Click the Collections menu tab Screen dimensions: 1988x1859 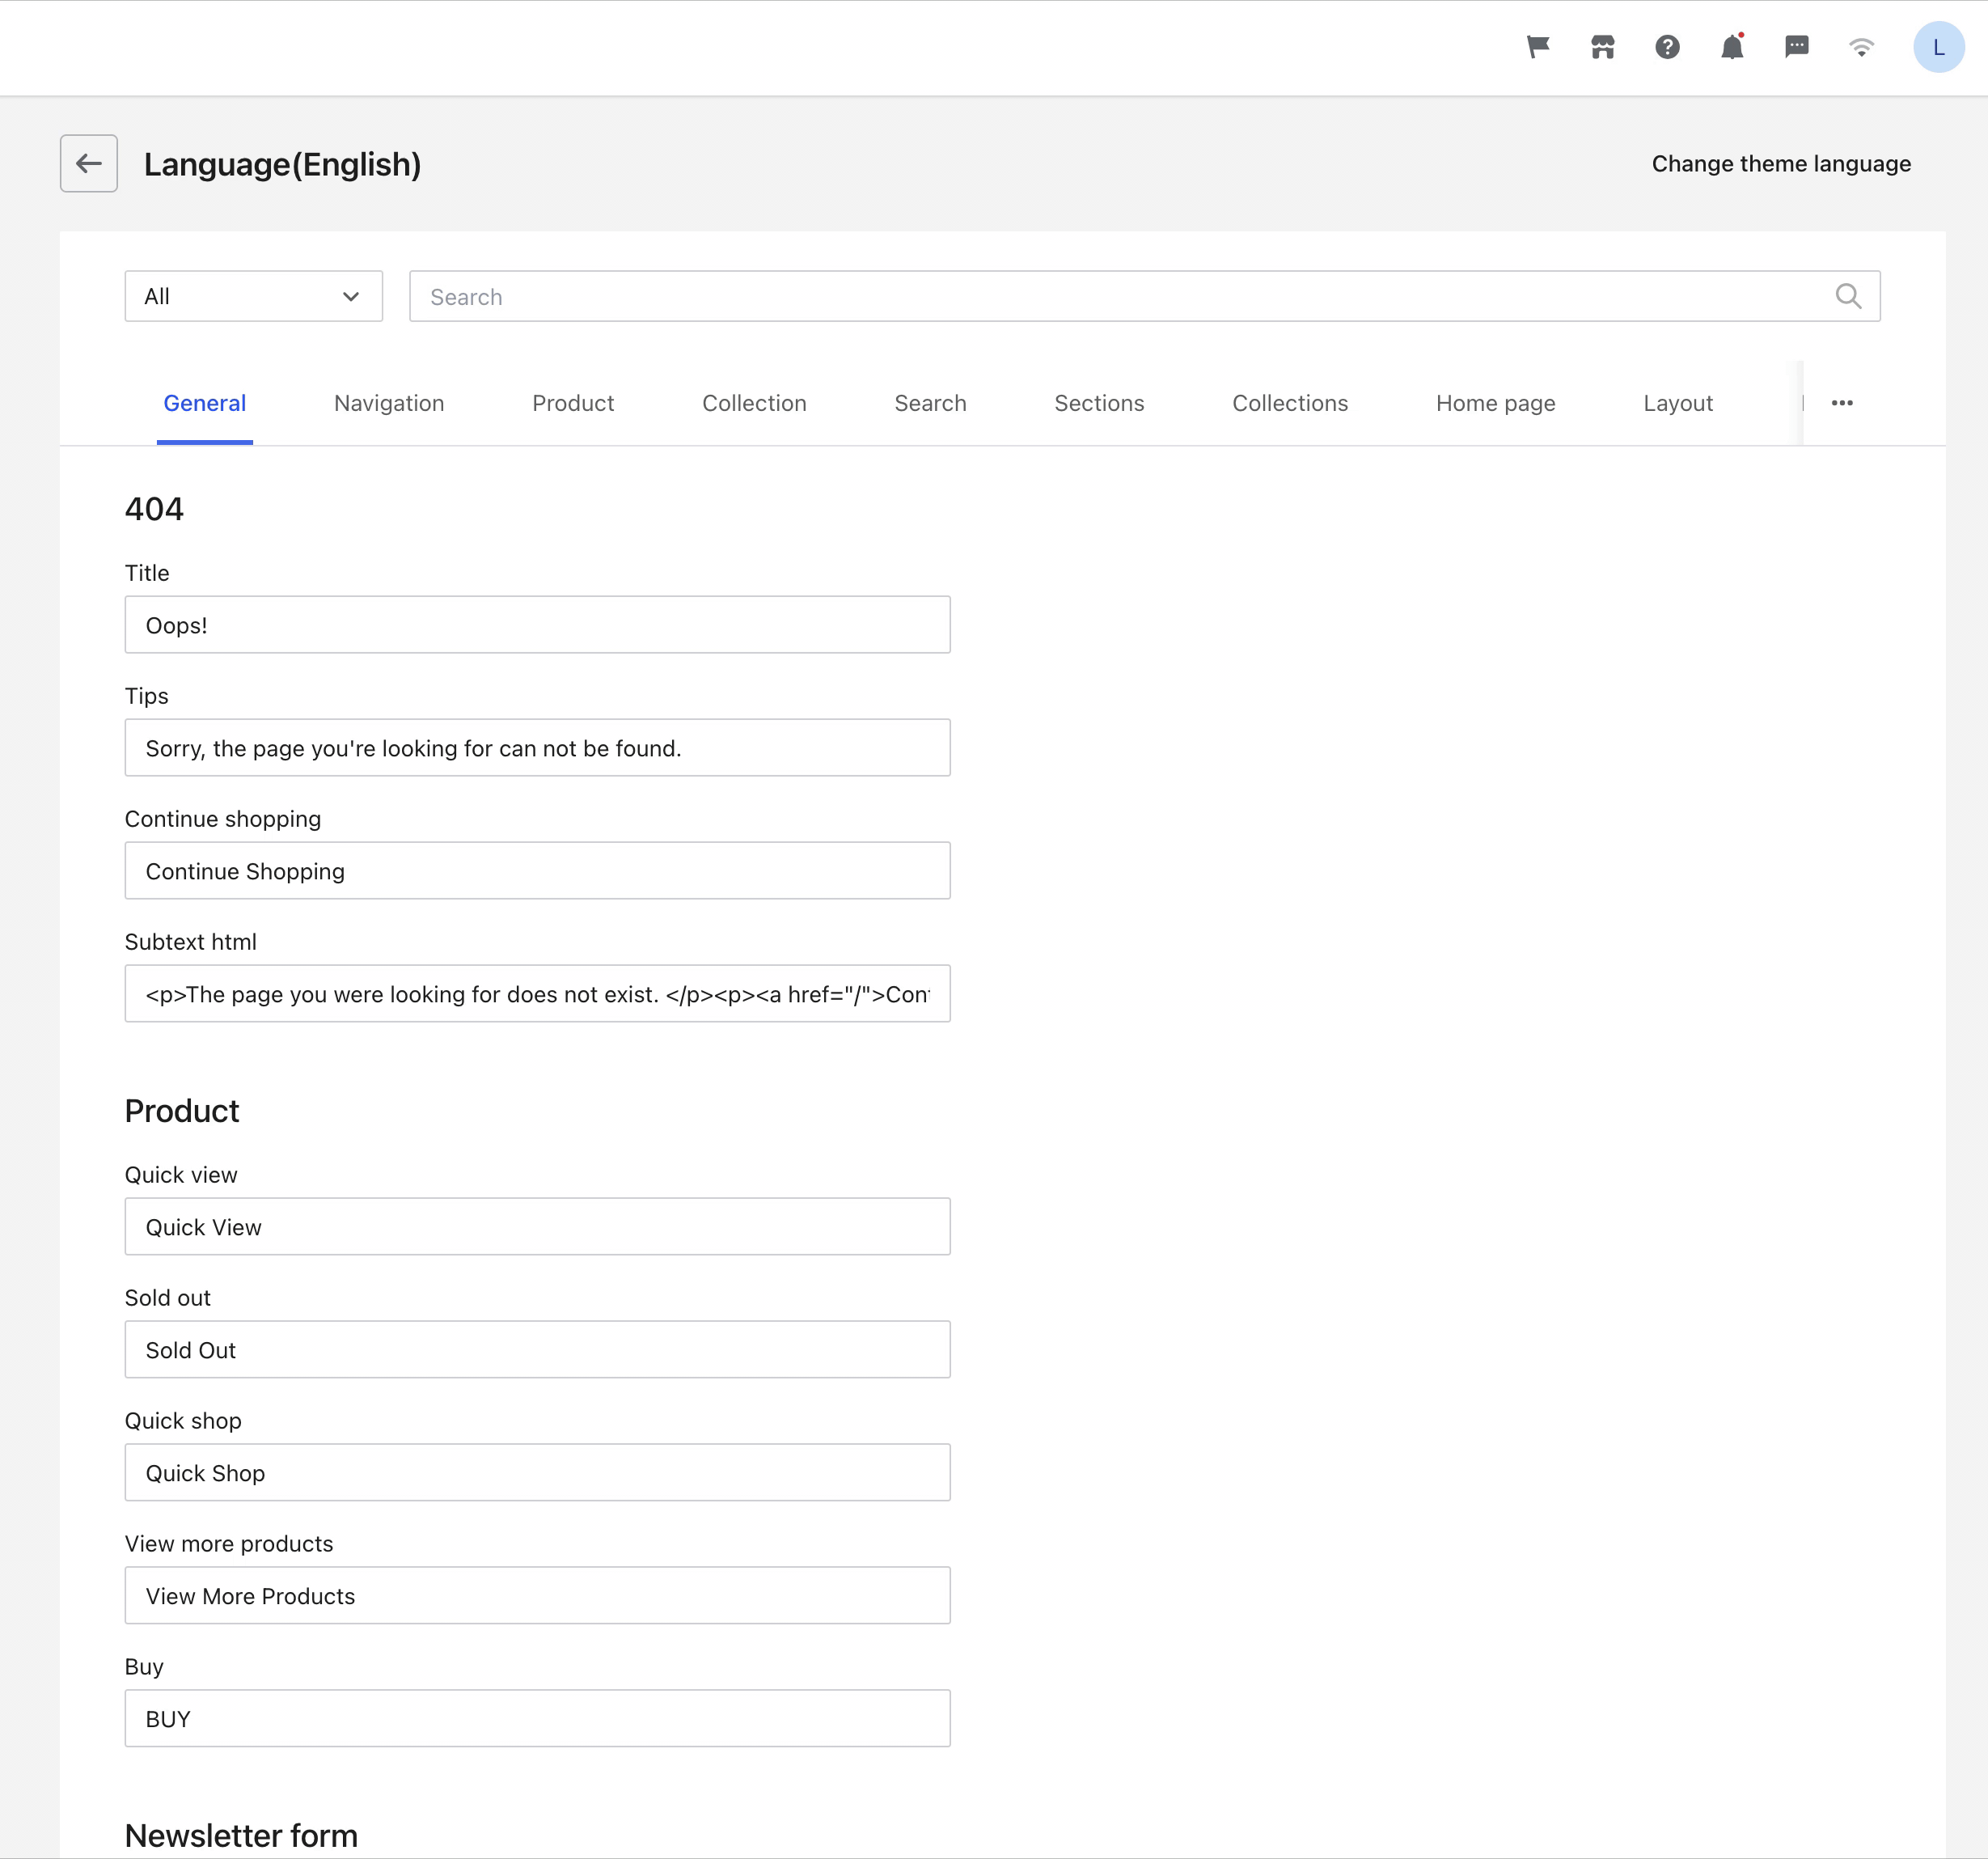point(1289,402)
